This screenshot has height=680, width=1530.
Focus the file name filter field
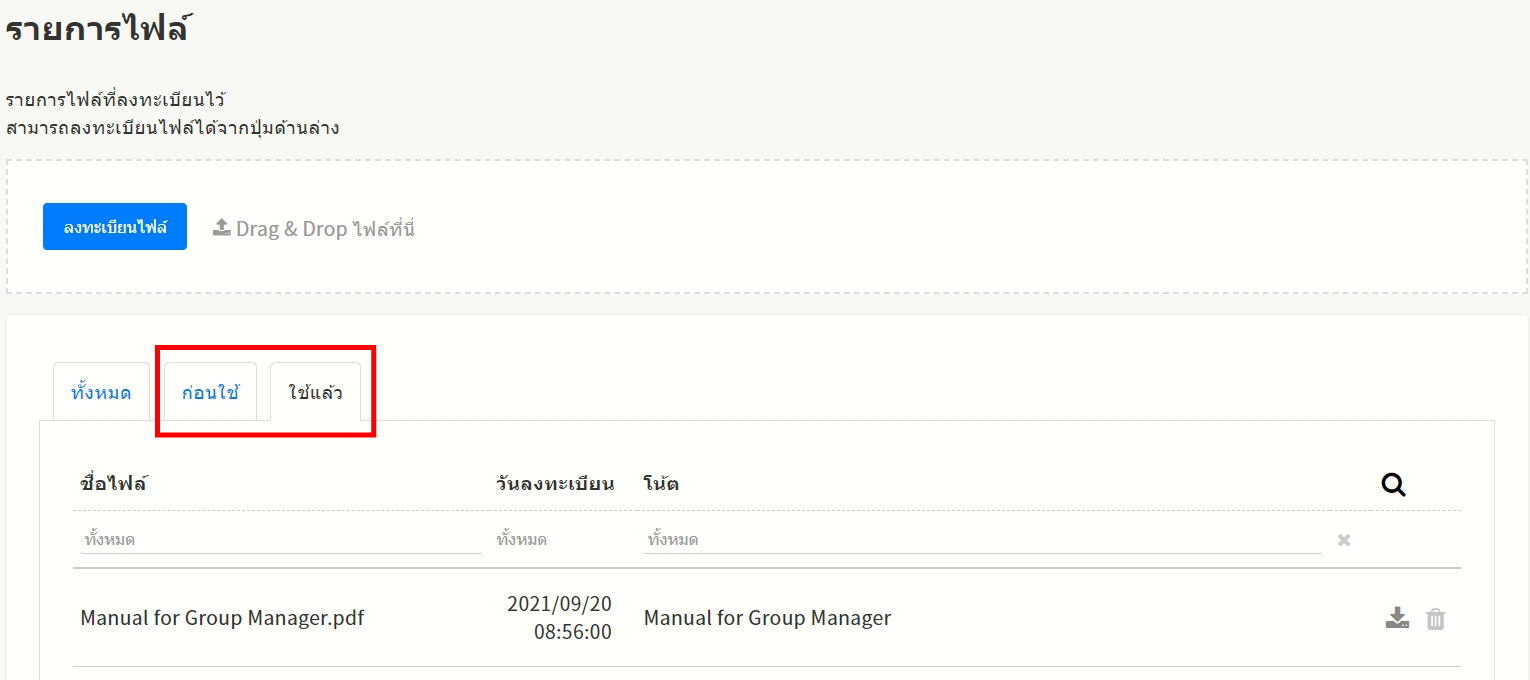point(280,540)
